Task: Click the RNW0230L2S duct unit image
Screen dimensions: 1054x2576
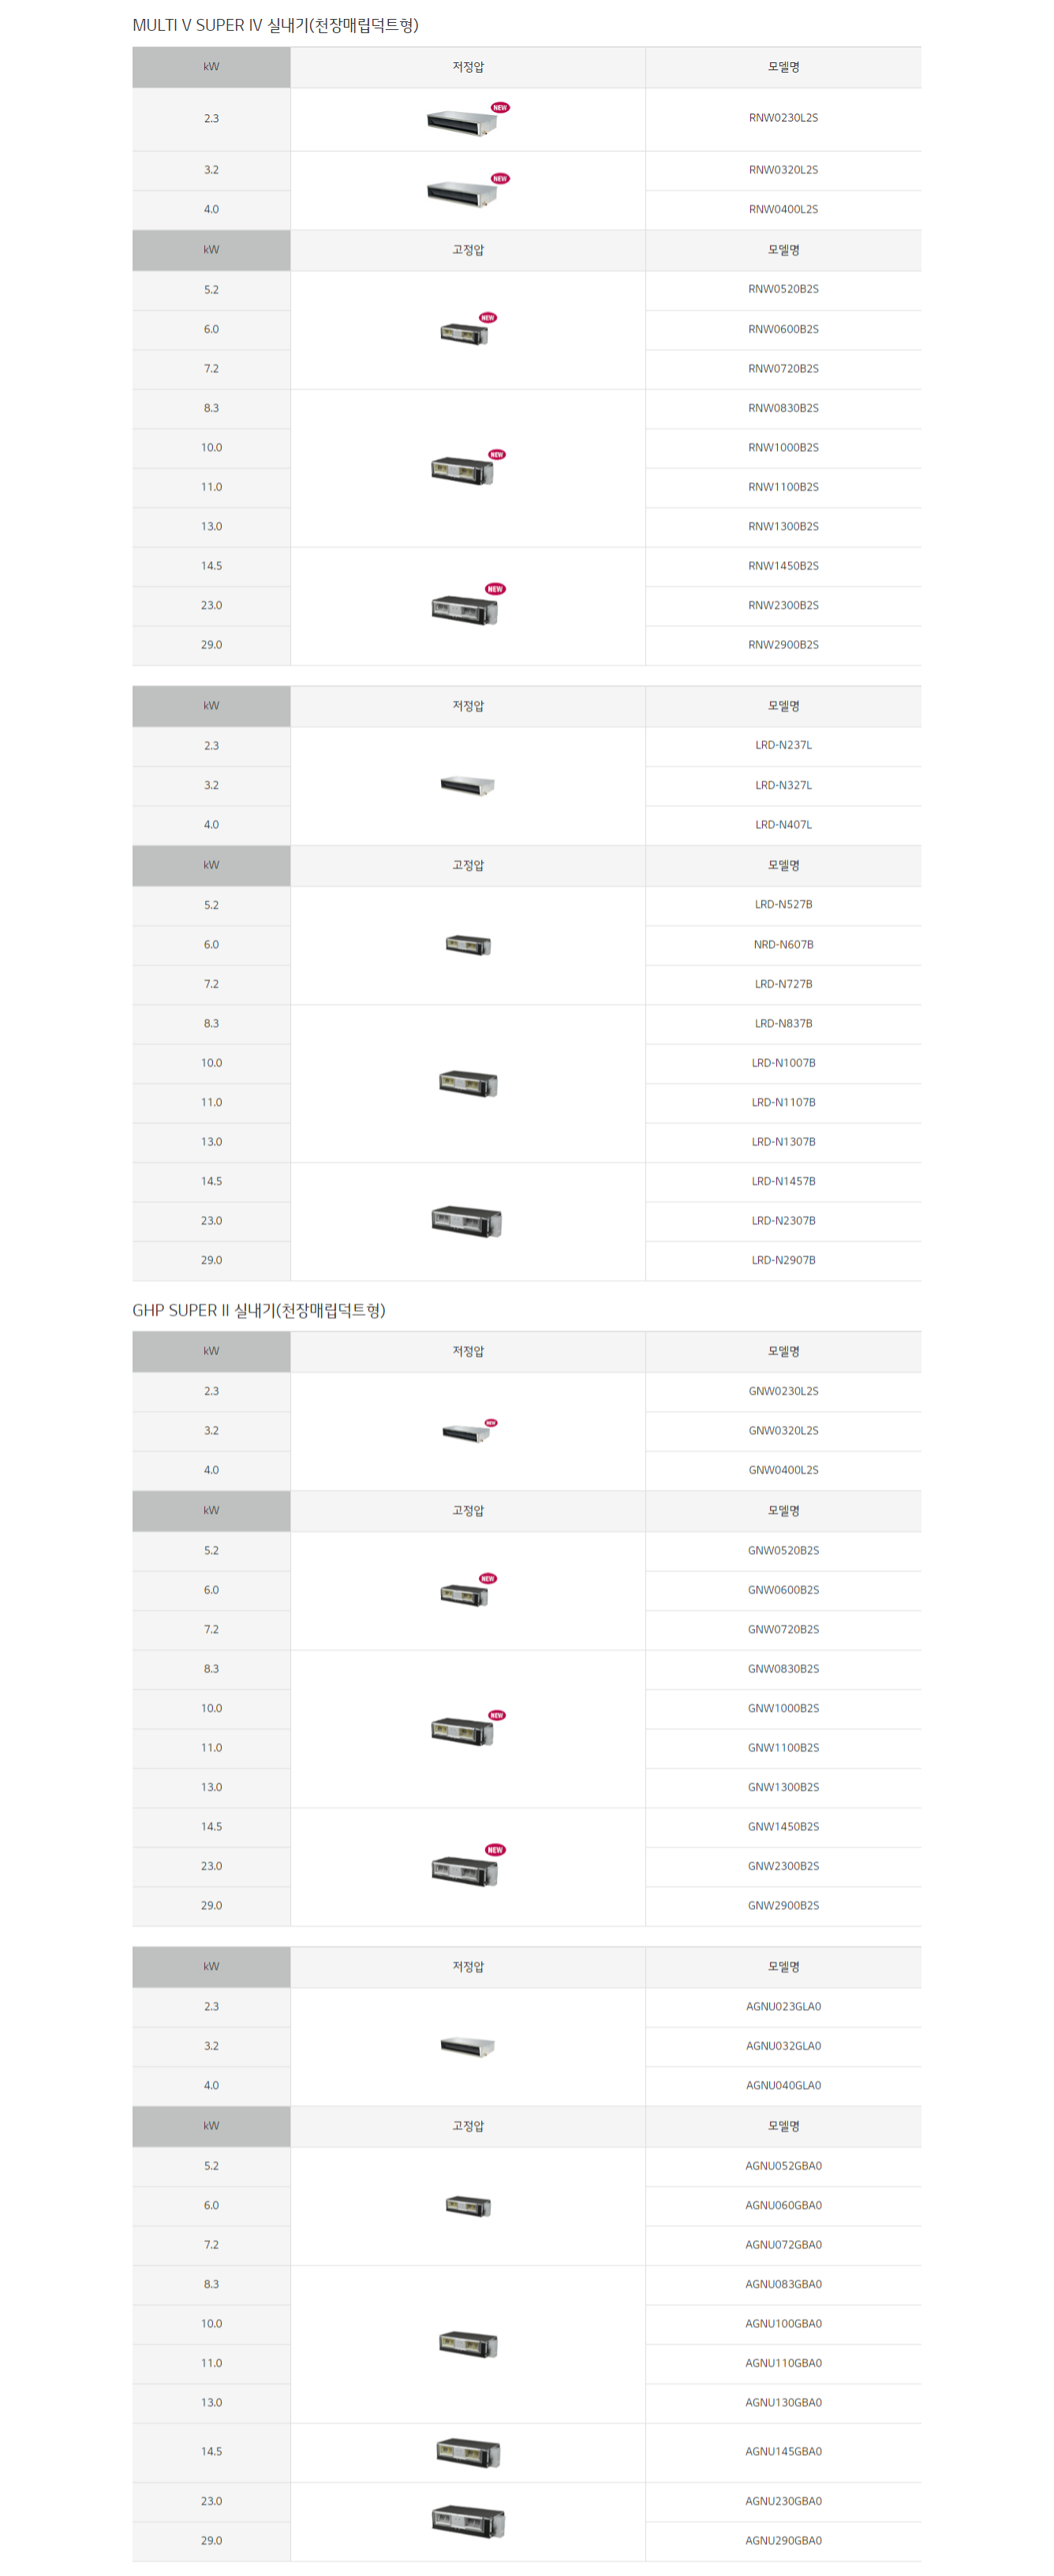Action: click(x=461, y=123)
